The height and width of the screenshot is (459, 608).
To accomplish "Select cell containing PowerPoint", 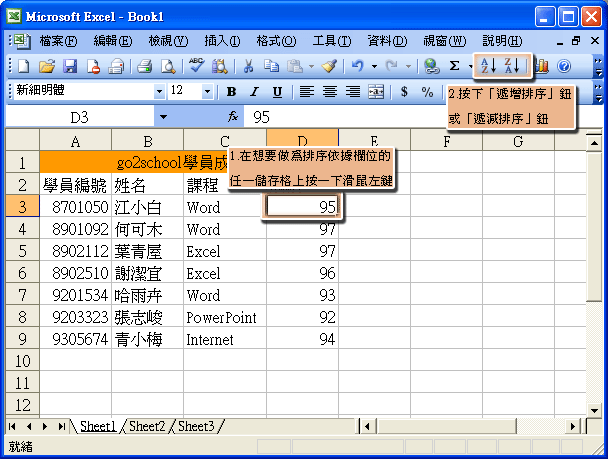I will [x=225, y=317].
